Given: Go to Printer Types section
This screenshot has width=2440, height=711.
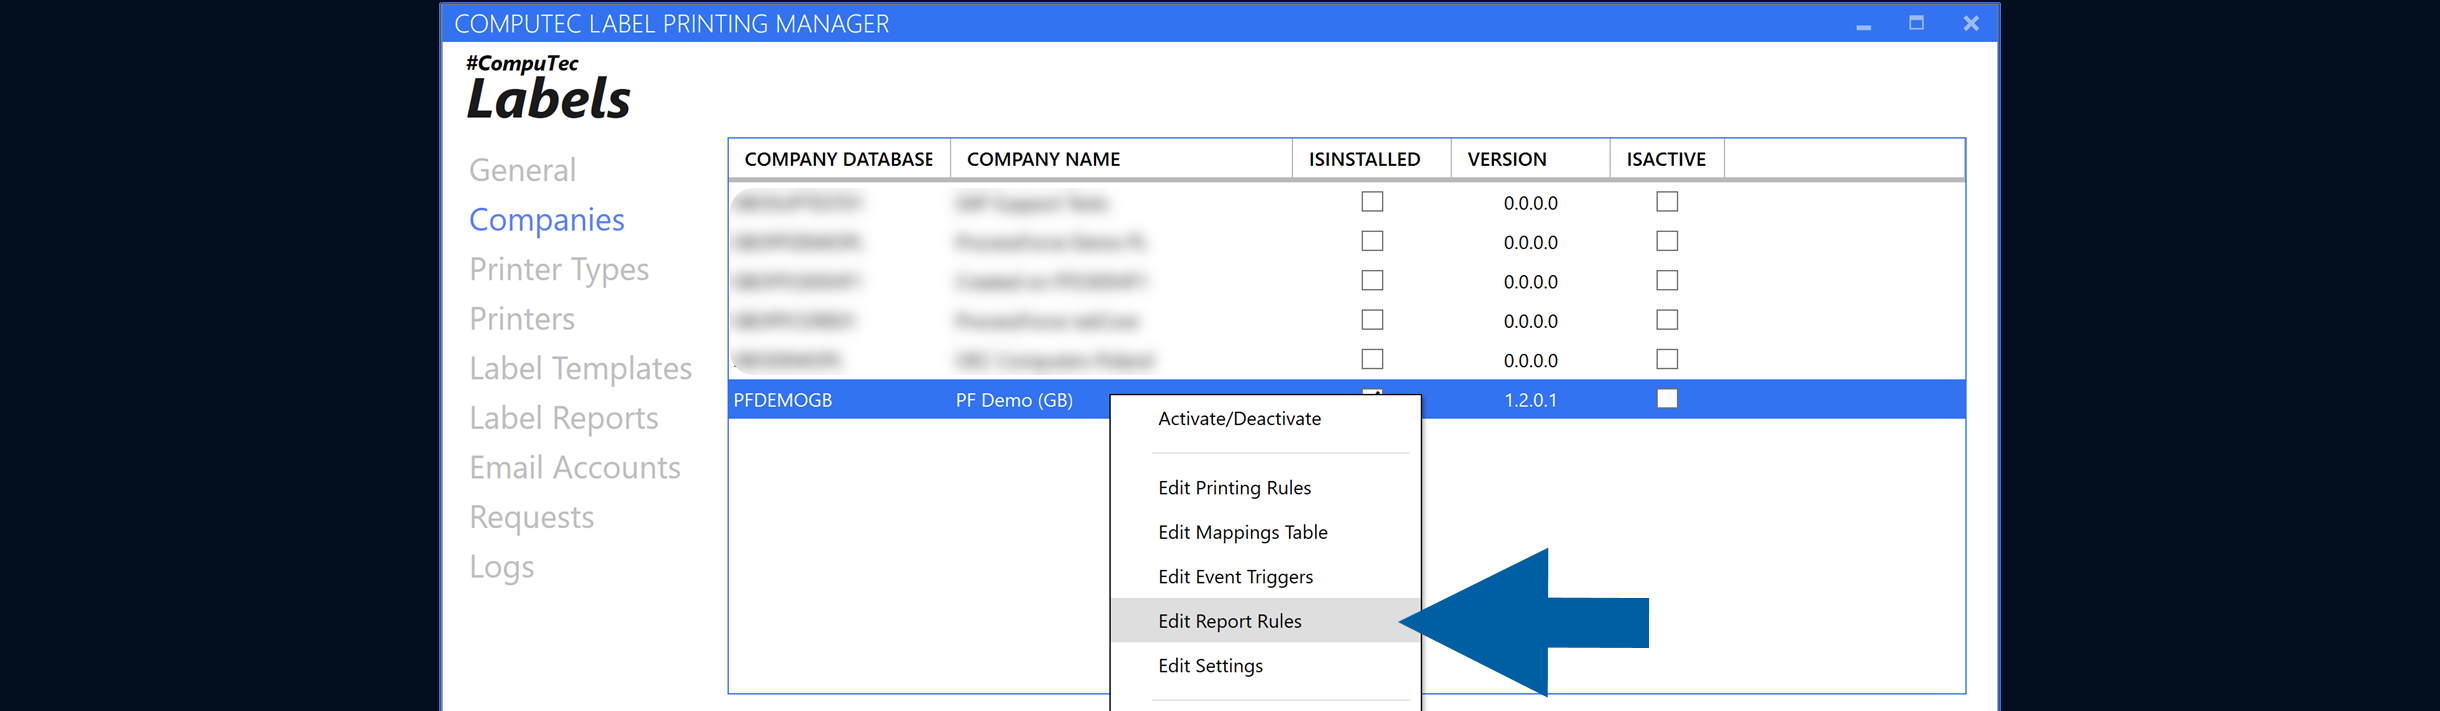Looking at the screenshot, I should tap(559, 270).
